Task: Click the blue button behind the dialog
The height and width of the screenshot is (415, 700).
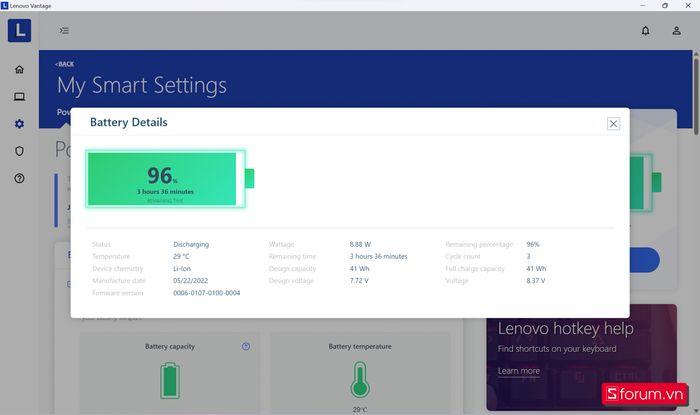Action: (644, 260)
